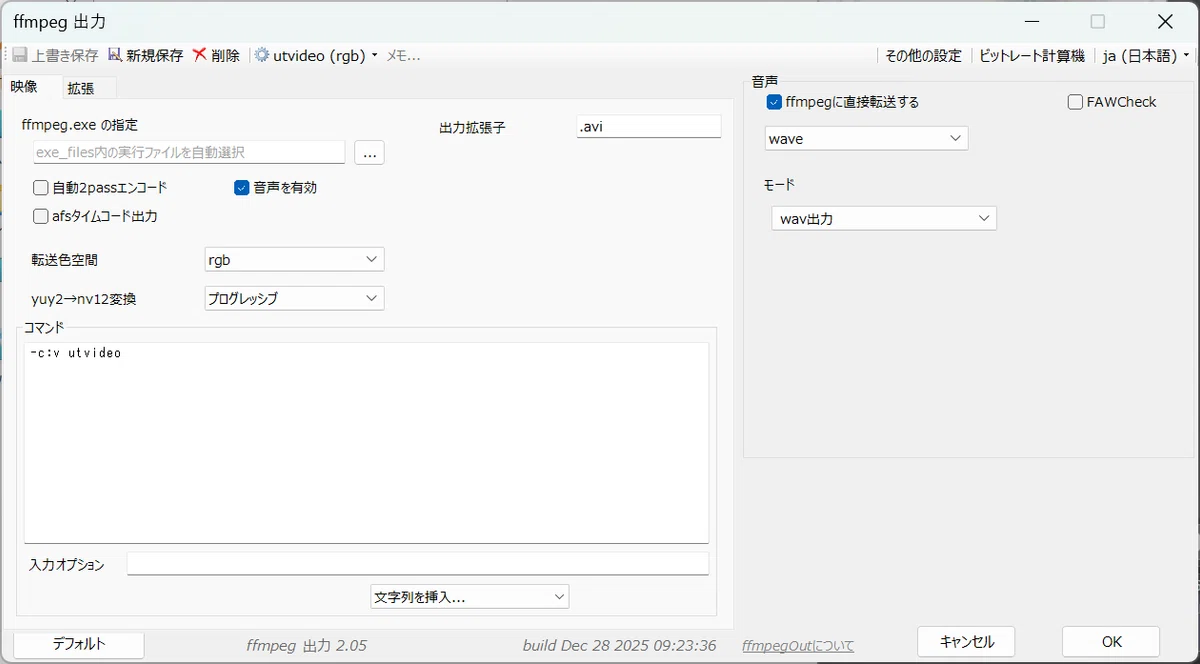This screenshot has height=664, width=1200.
Task: Click the 入力オプション text field
Action: pyautogui.click(x=418, y=564)
